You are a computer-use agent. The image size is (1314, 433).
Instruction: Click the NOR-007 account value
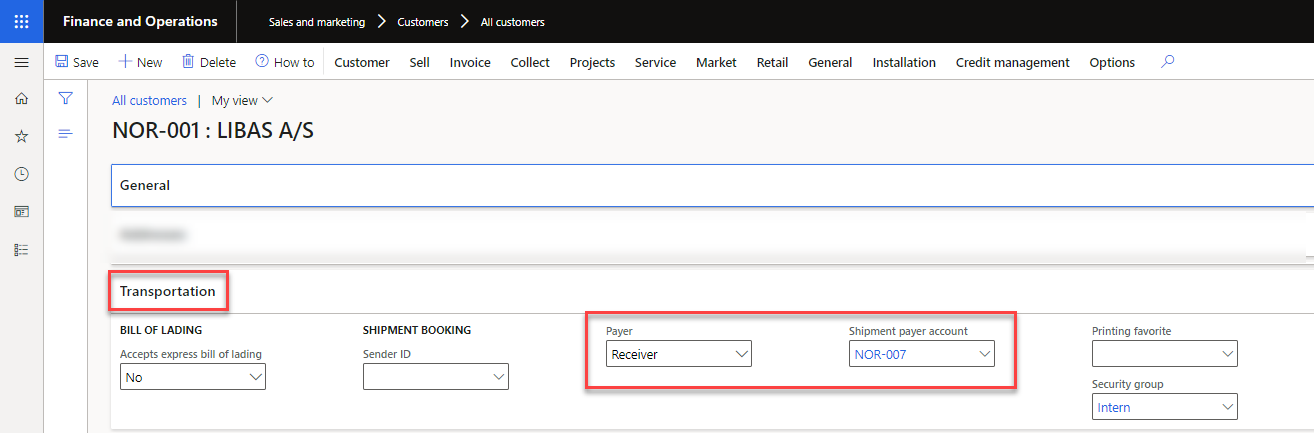[880, 354]
